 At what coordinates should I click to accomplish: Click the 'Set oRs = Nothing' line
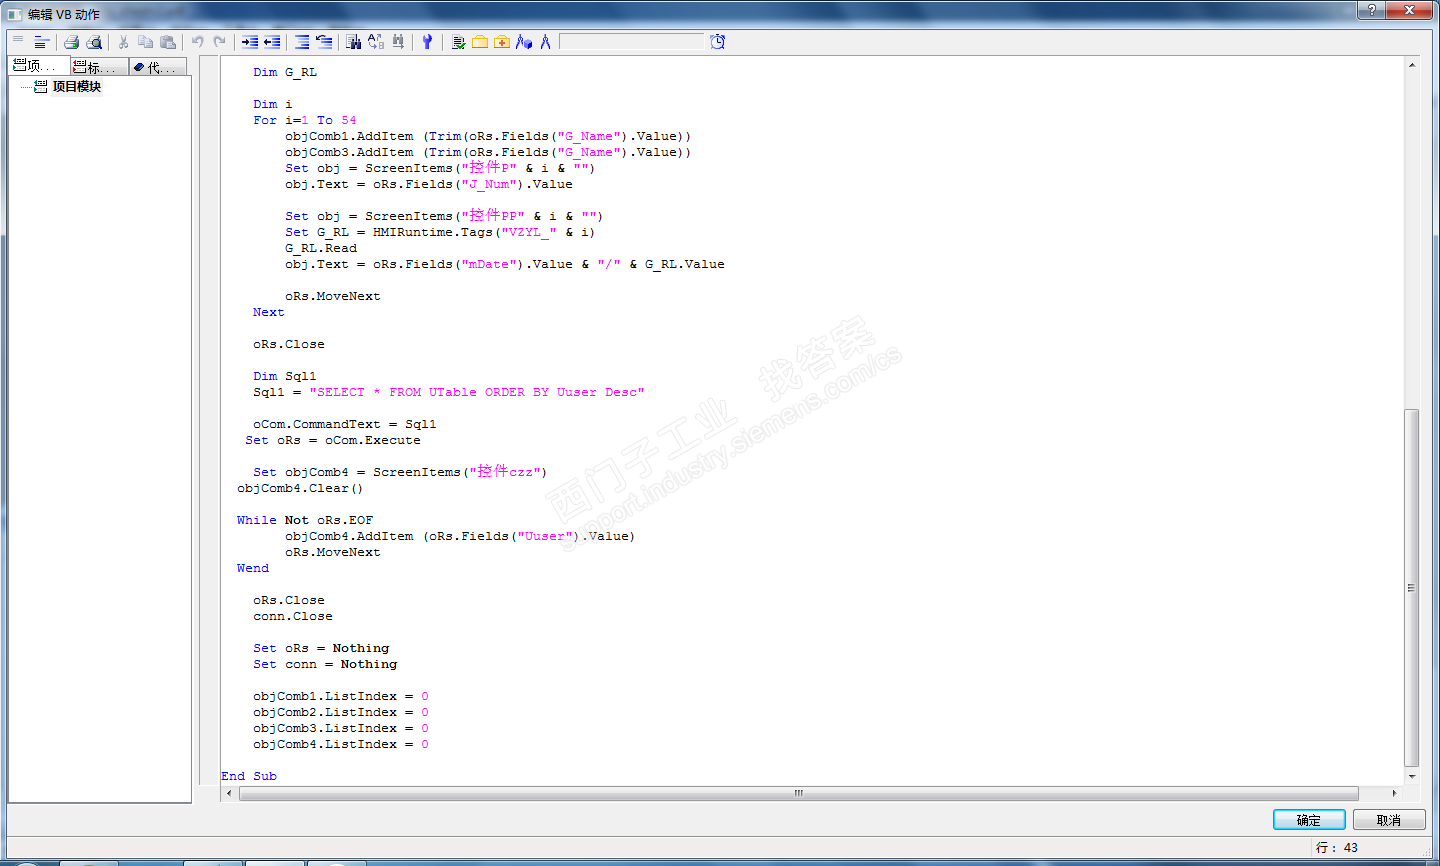click(321, 648)
